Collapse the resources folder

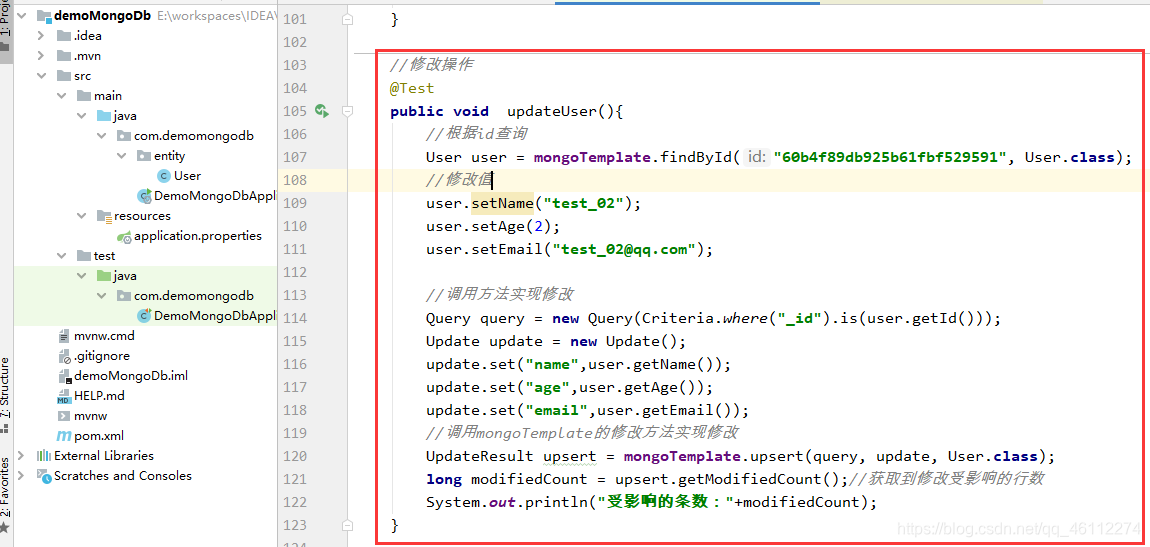(x=81, y=216)
